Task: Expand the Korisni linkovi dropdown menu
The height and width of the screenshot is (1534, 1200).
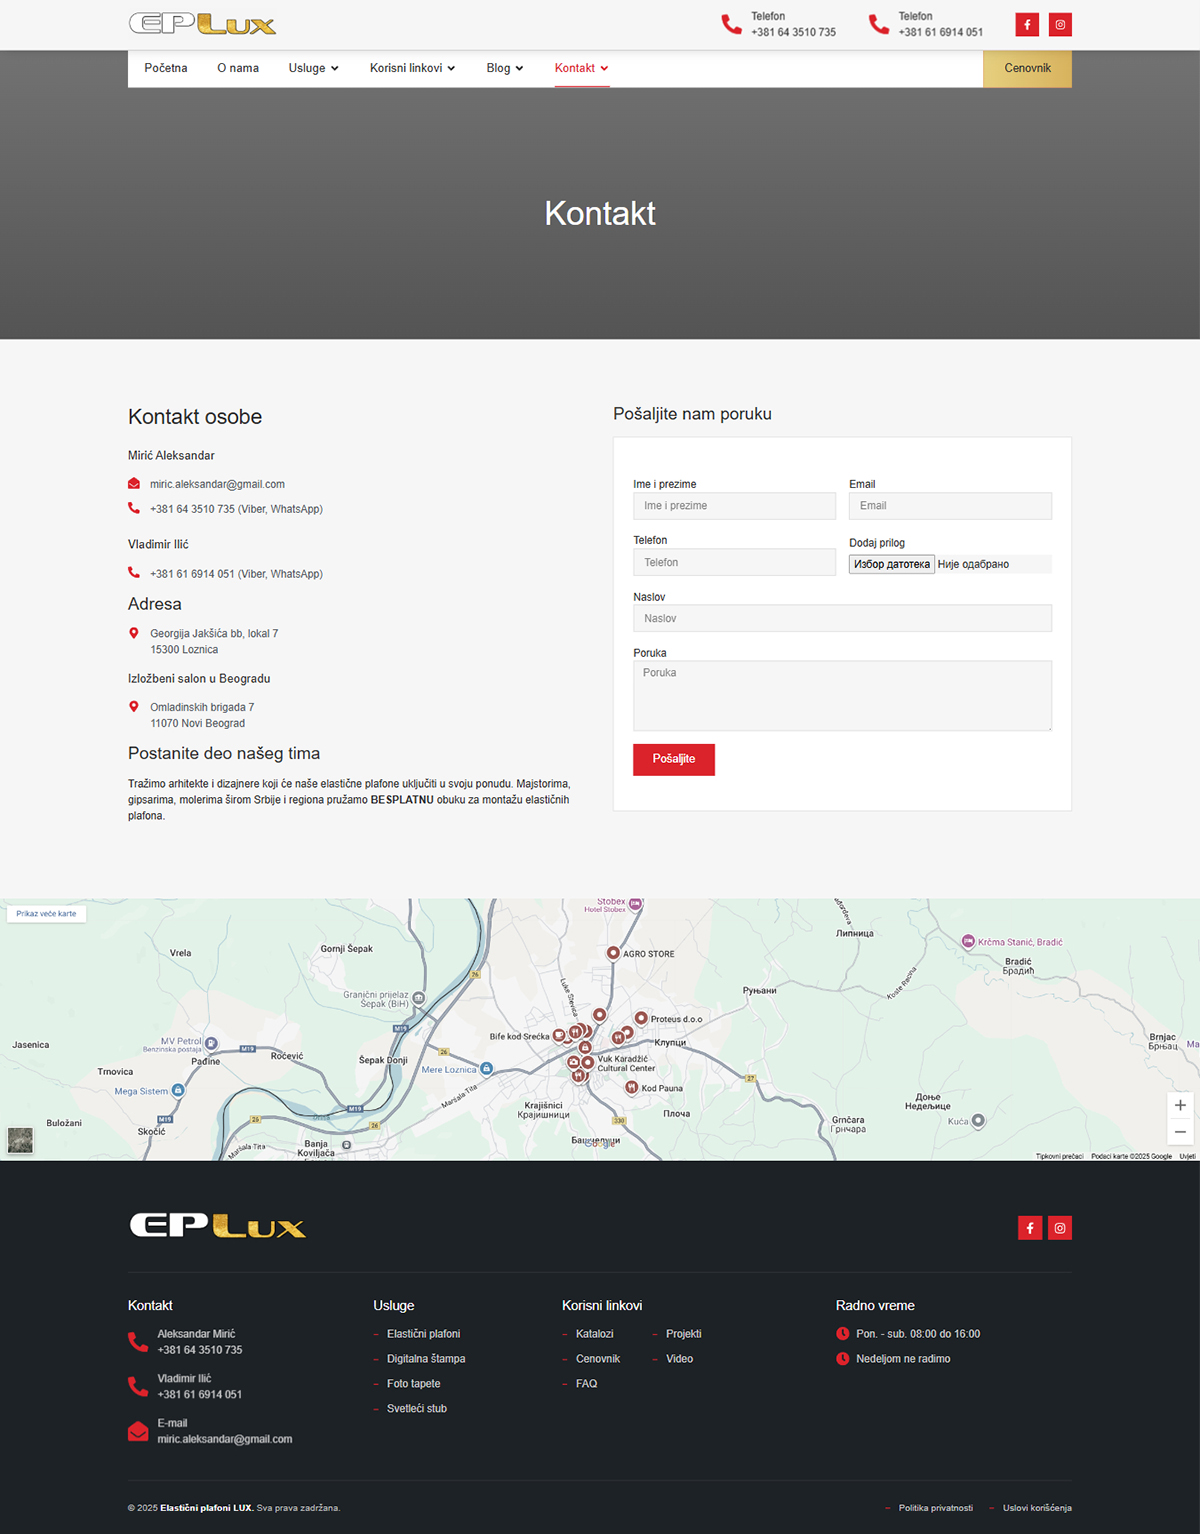Action: pyautogui.click(x=413, y=68)
